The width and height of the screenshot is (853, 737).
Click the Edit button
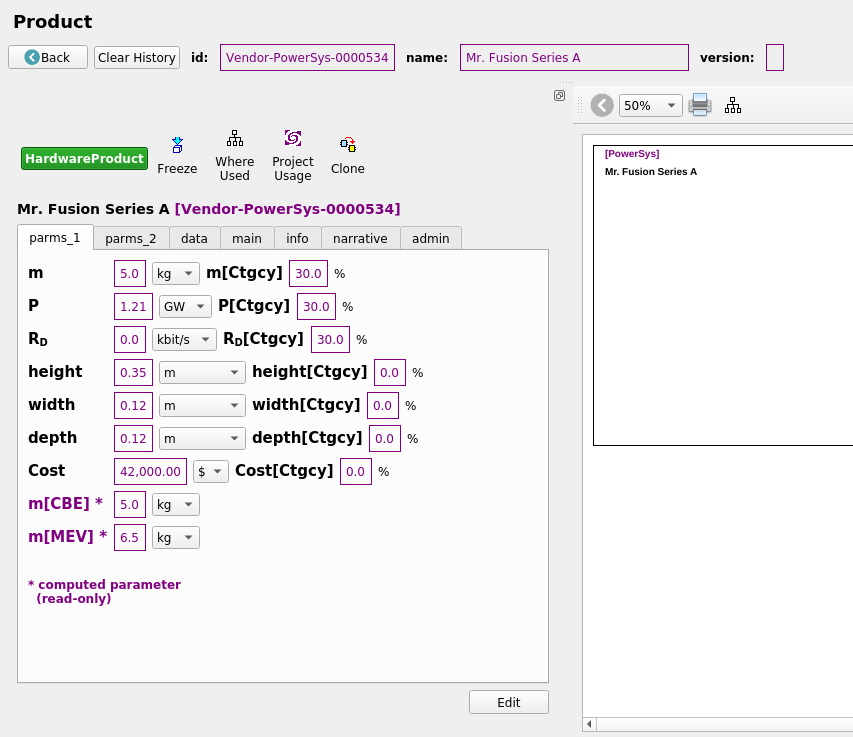(509, 702)
